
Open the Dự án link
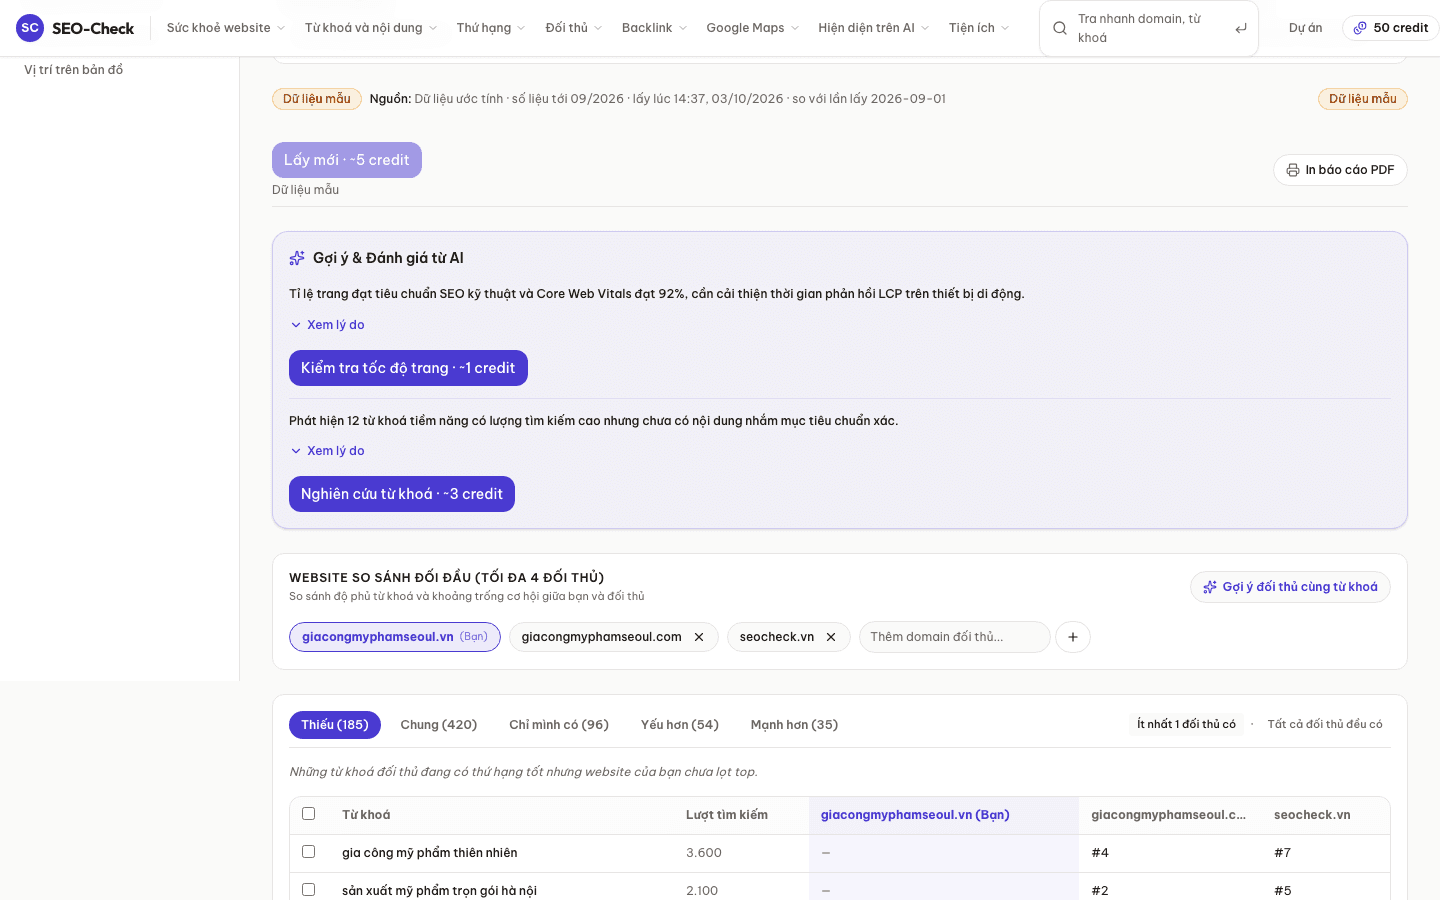(x=1306, y=28)
